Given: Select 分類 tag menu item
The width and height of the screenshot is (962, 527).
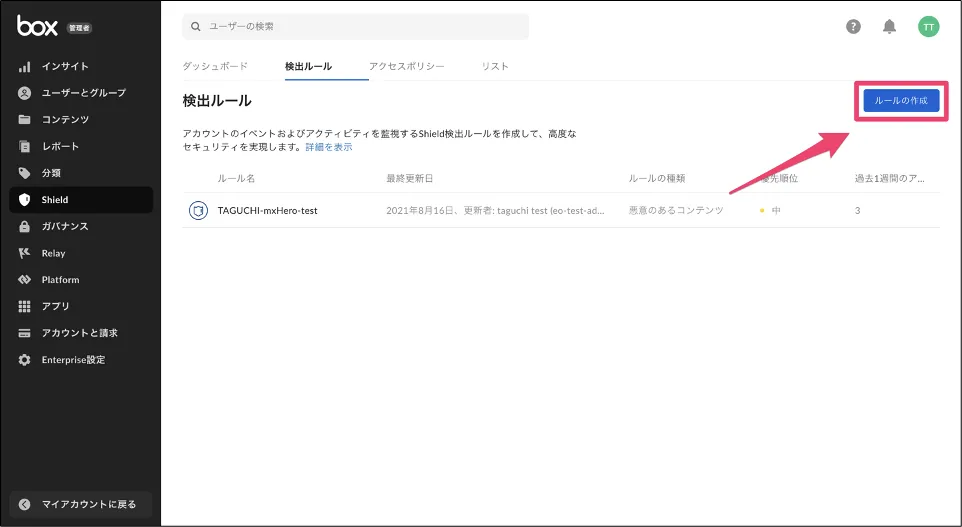Looking at the screenshot, I should [x=50, y=173].
